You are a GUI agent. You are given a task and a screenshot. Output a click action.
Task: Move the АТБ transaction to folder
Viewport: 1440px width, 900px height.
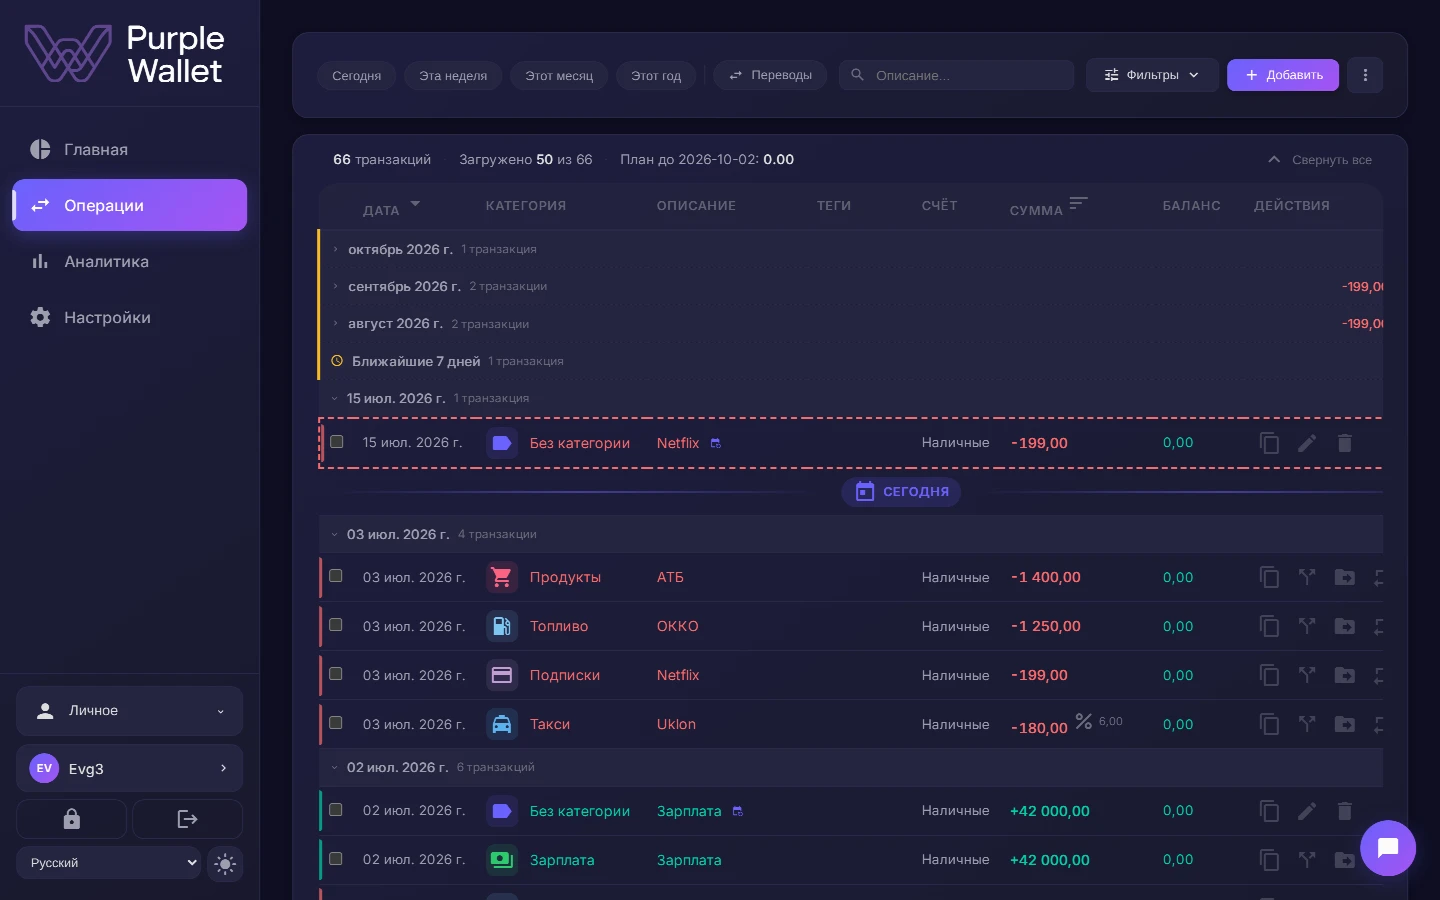[1345, 577]
